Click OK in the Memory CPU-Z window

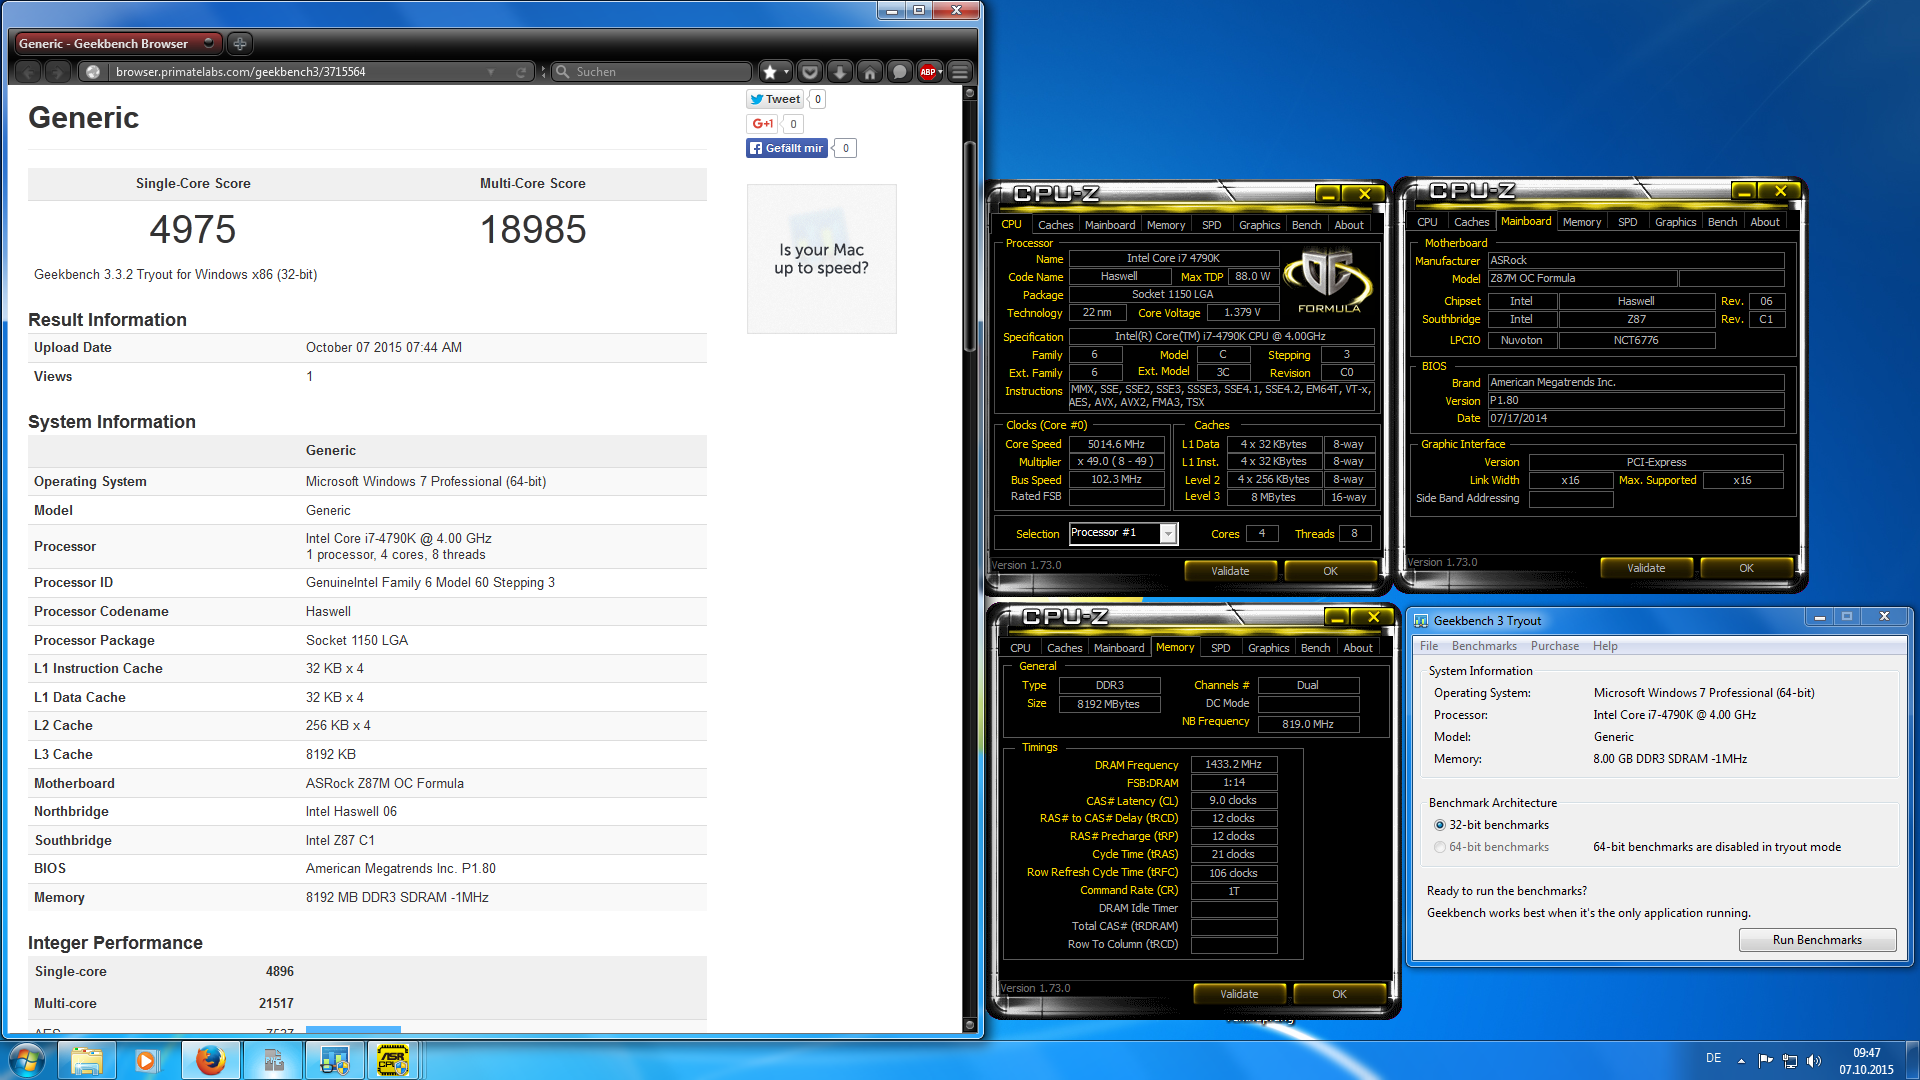point(1339,994)
